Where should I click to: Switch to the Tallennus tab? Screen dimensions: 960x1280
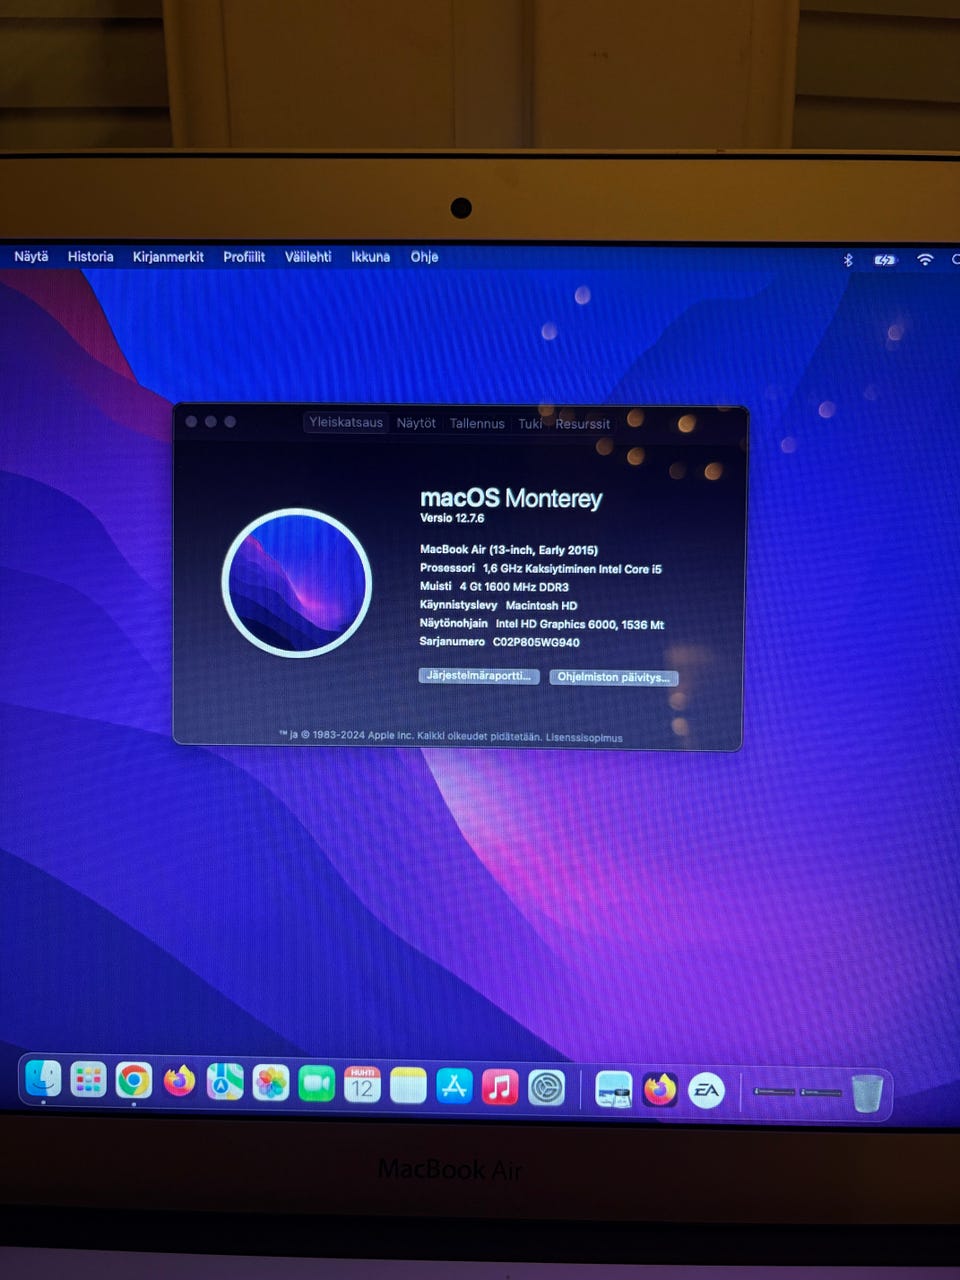click(477, 424)
